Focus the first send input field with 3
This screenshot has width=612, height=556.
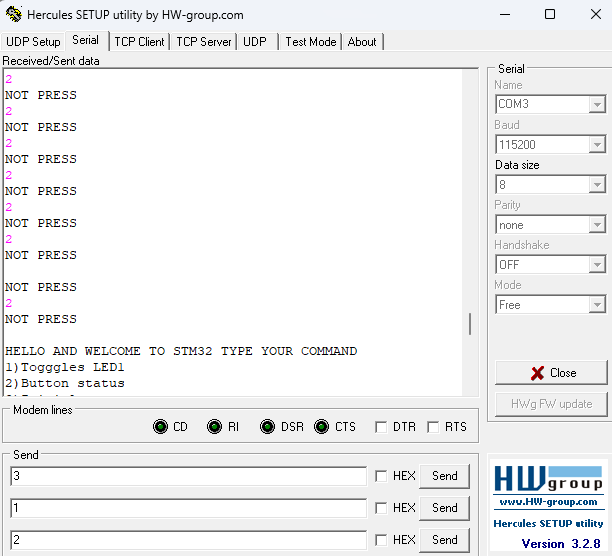click(x=189, y=476)
